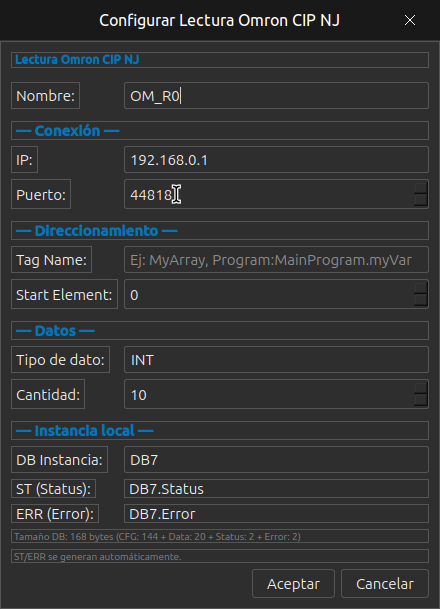Close the Configurar Lectura Omron dialog
This screenshot has width=440, height=609.
coord(410,20)
